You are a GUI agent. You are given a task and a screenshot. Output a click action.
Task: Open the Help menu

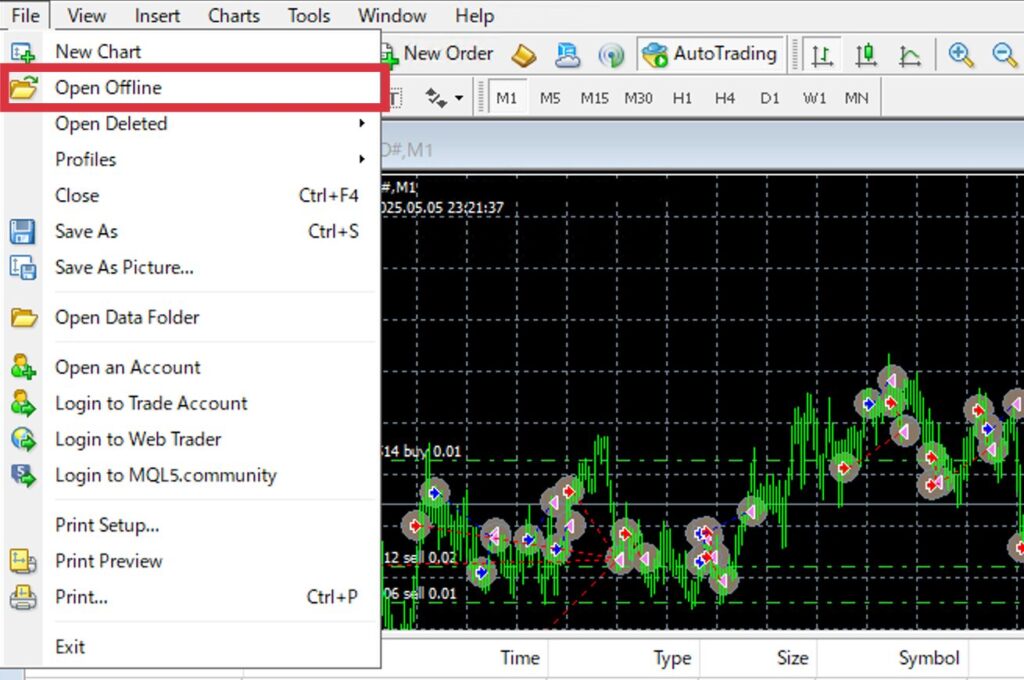475,15
